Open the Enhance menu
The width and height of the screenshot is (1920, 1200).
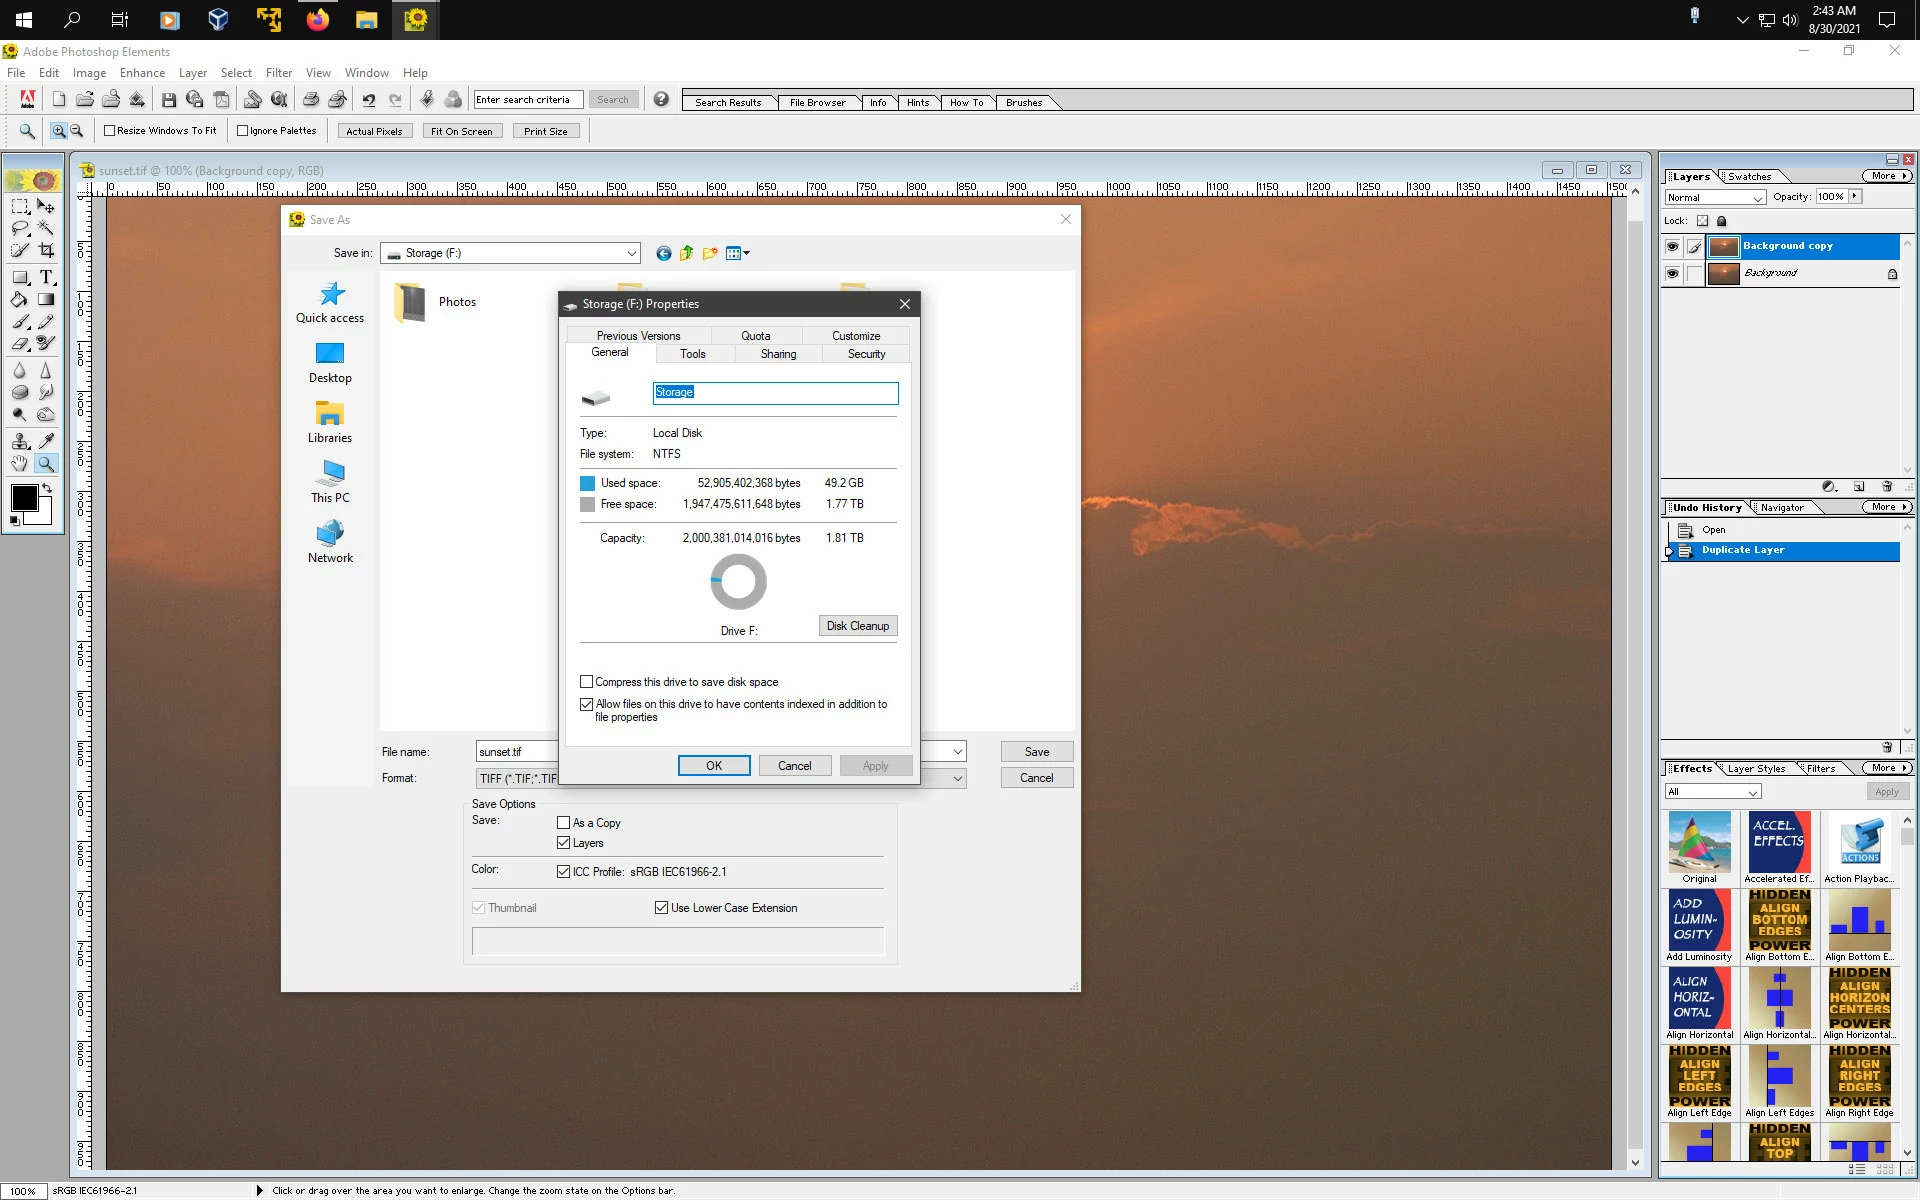click(x=142, y=73)
